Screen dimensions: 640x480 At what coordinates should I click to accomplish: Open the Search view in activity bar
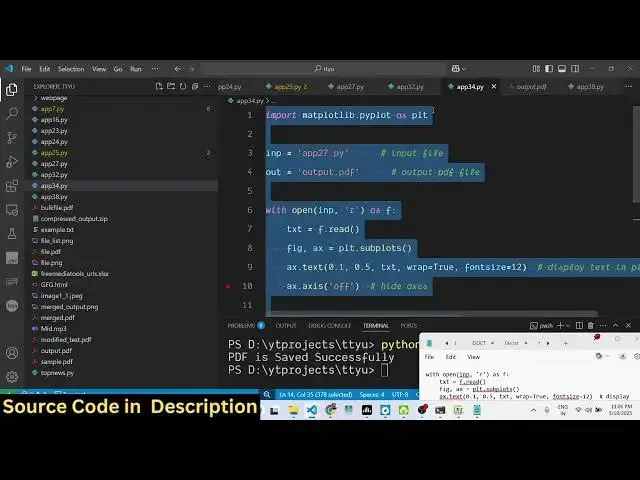pos(12,113)
